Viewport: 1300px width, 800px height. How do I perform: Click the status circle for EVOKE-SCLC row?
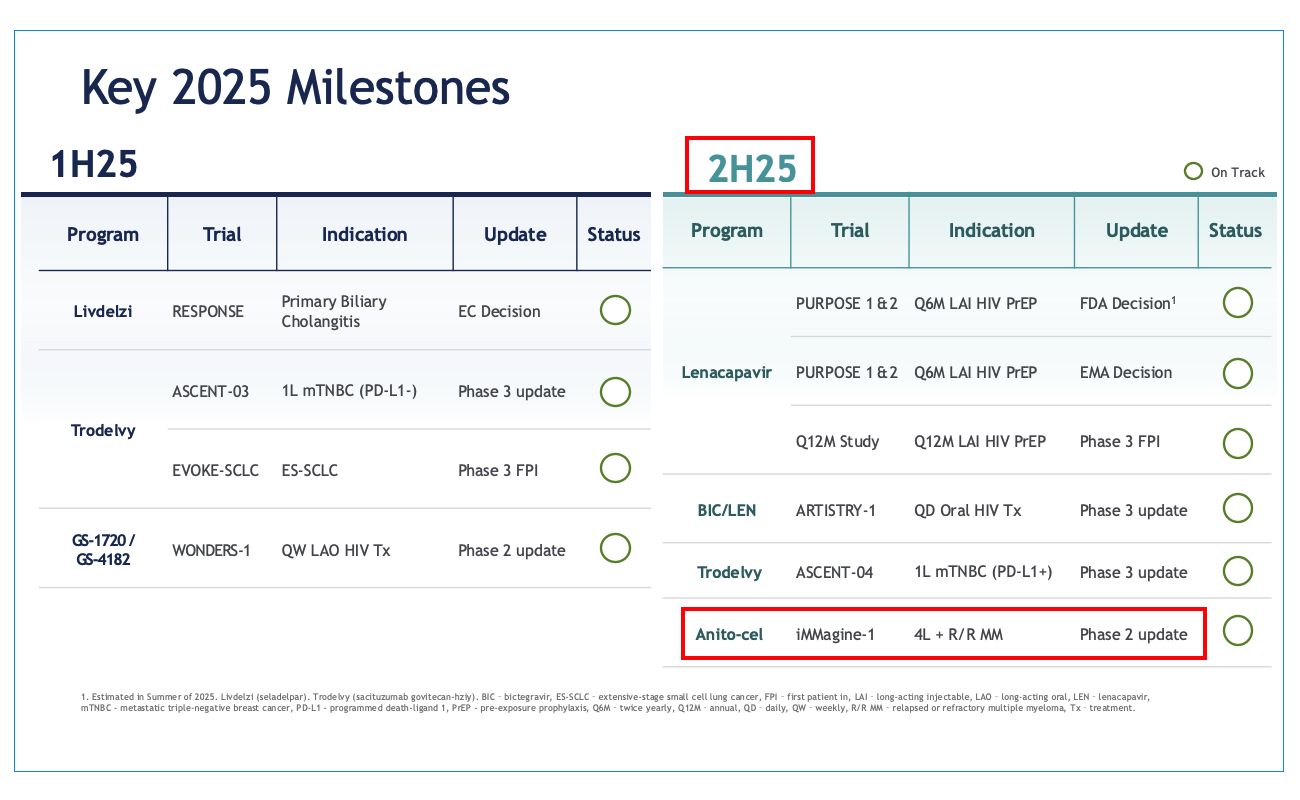[x=615, y=468]
